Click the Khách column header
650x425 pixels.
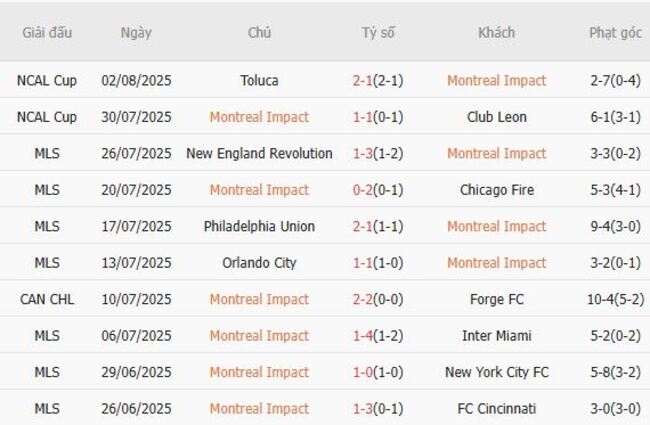[x=497, y=32]
